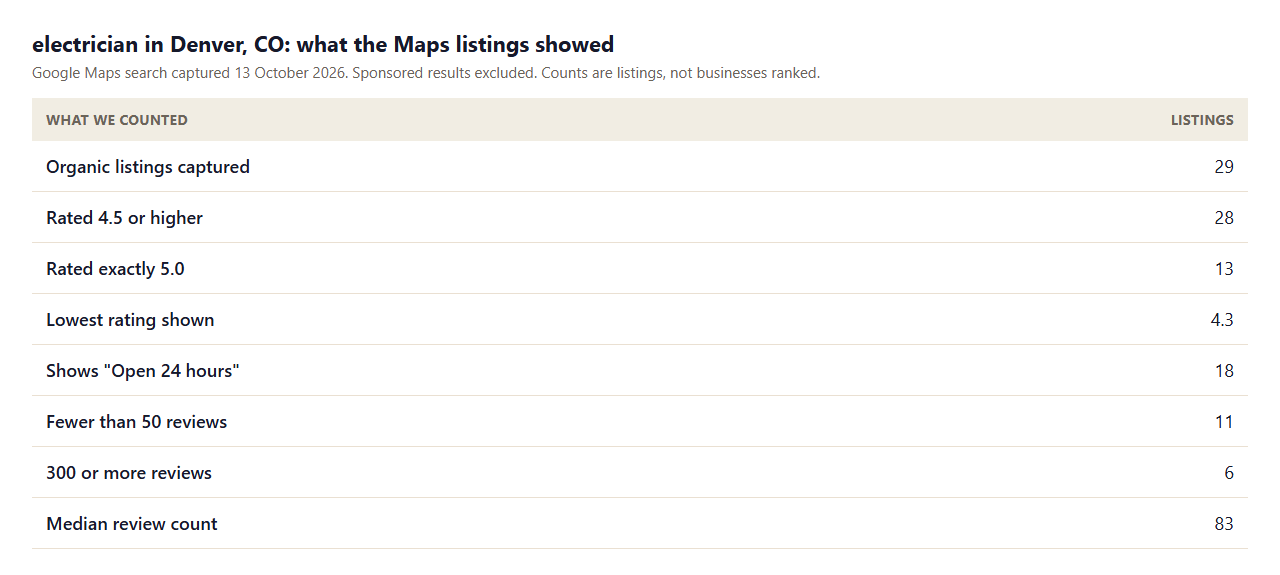Select the value 83 for median review count
Screen dimensions: 1280x575
1224,524
